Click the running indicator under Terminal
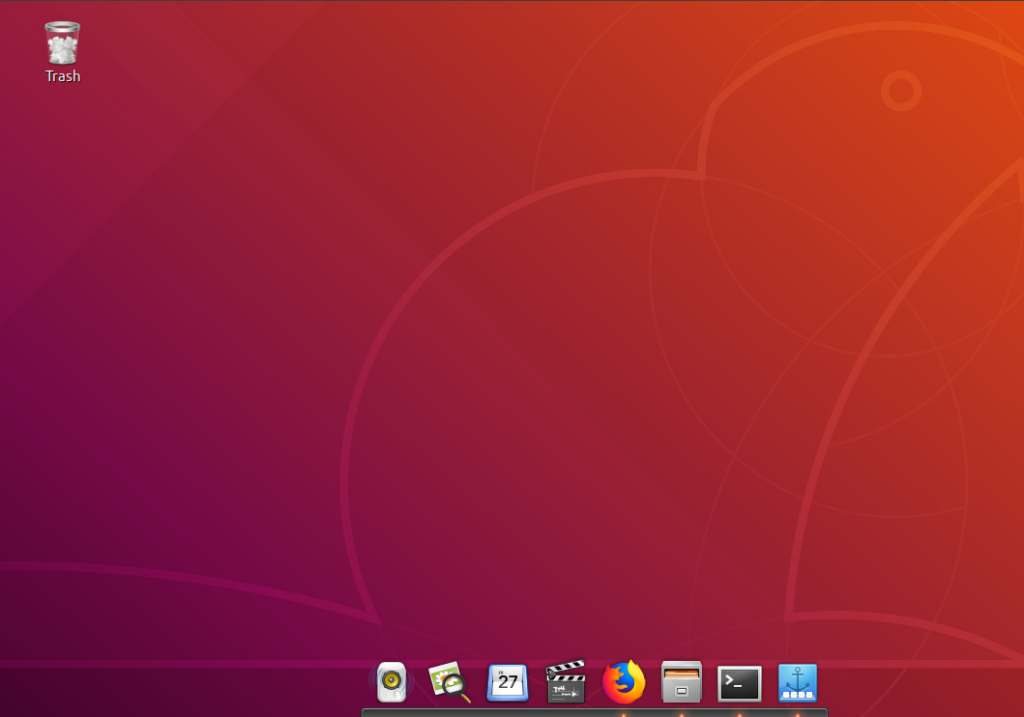1024x717 pixels. pos(739,714)
